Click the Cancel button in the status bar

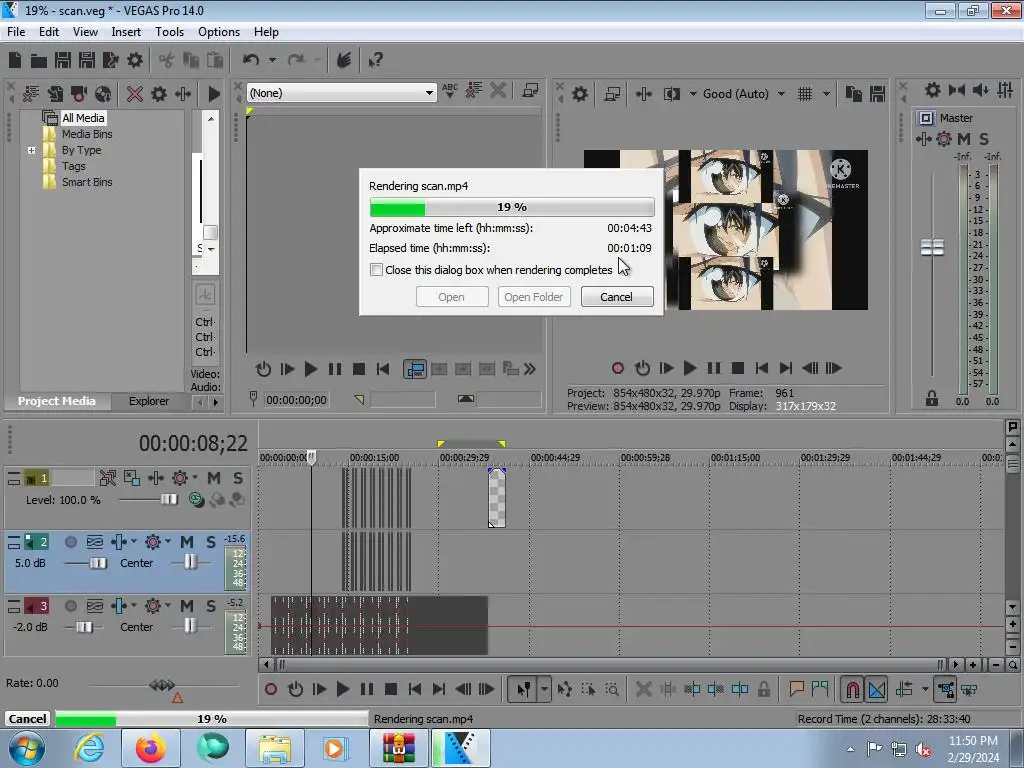click(x=27, y=719)
